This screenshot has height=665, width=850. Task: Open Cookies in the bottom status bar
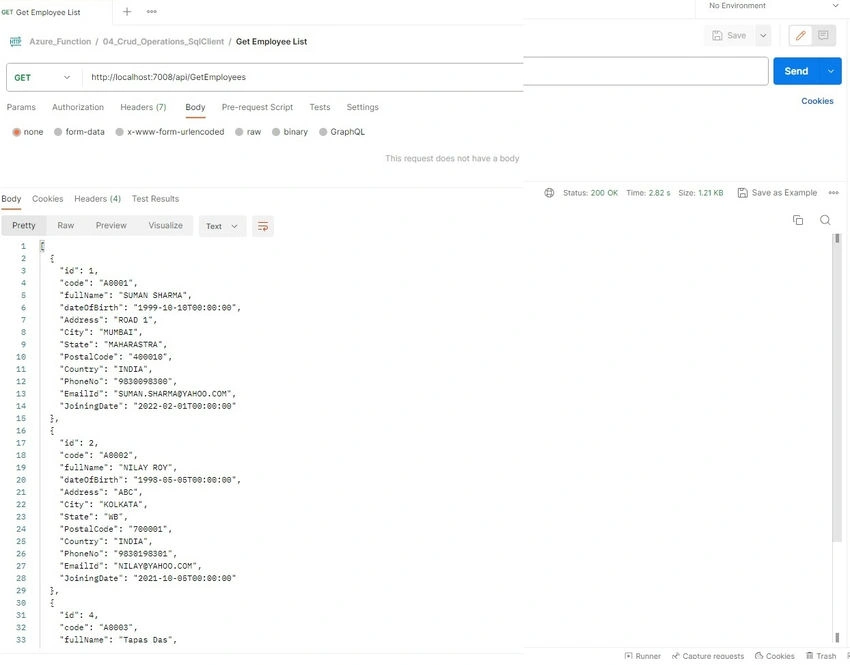[775, 656]
